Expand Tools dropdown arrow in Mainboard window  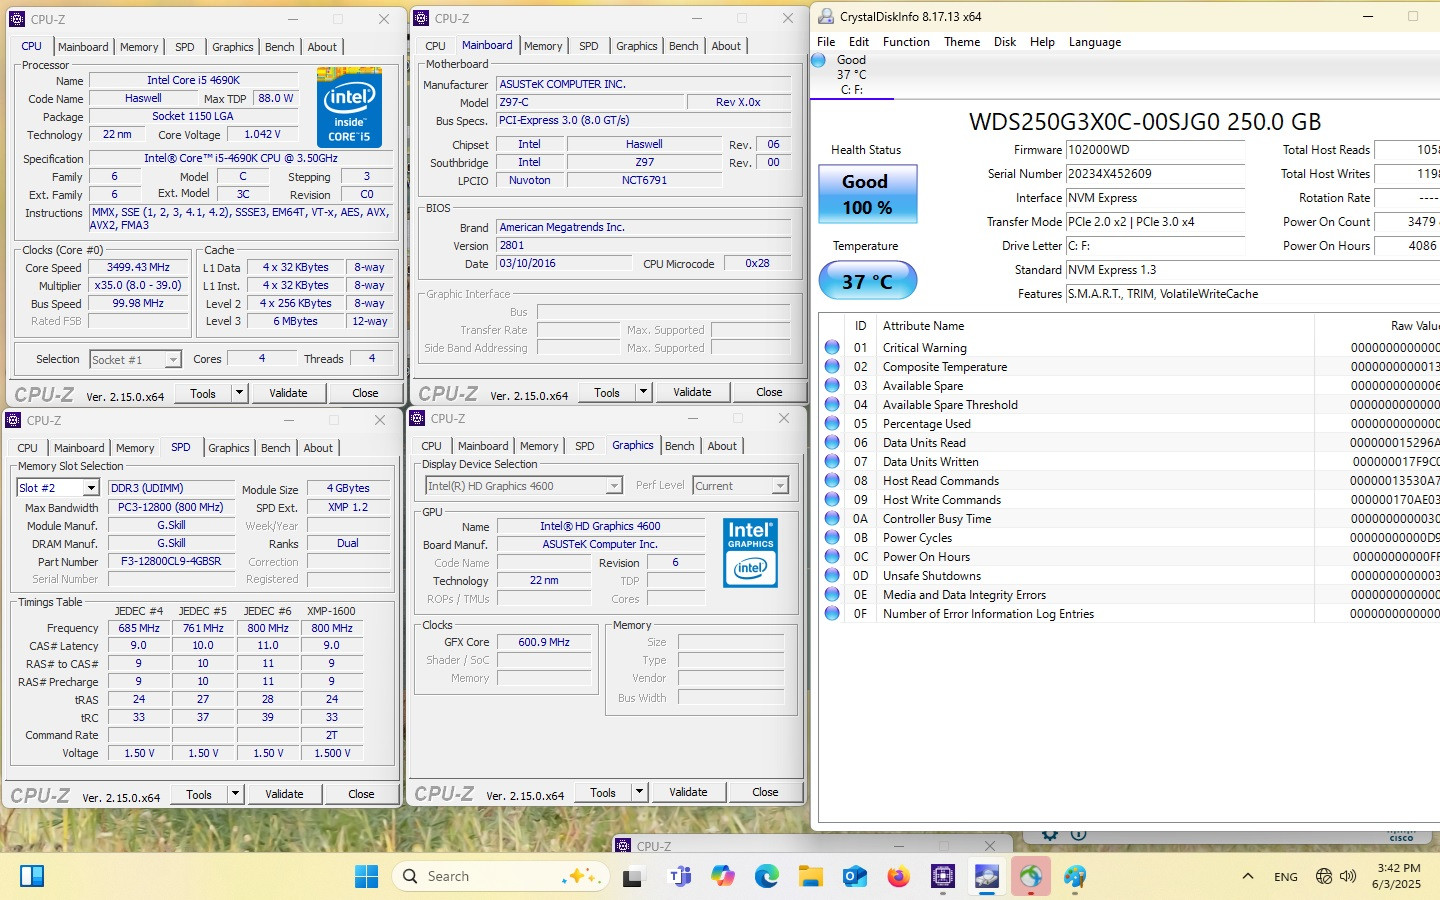click(643, 392)
